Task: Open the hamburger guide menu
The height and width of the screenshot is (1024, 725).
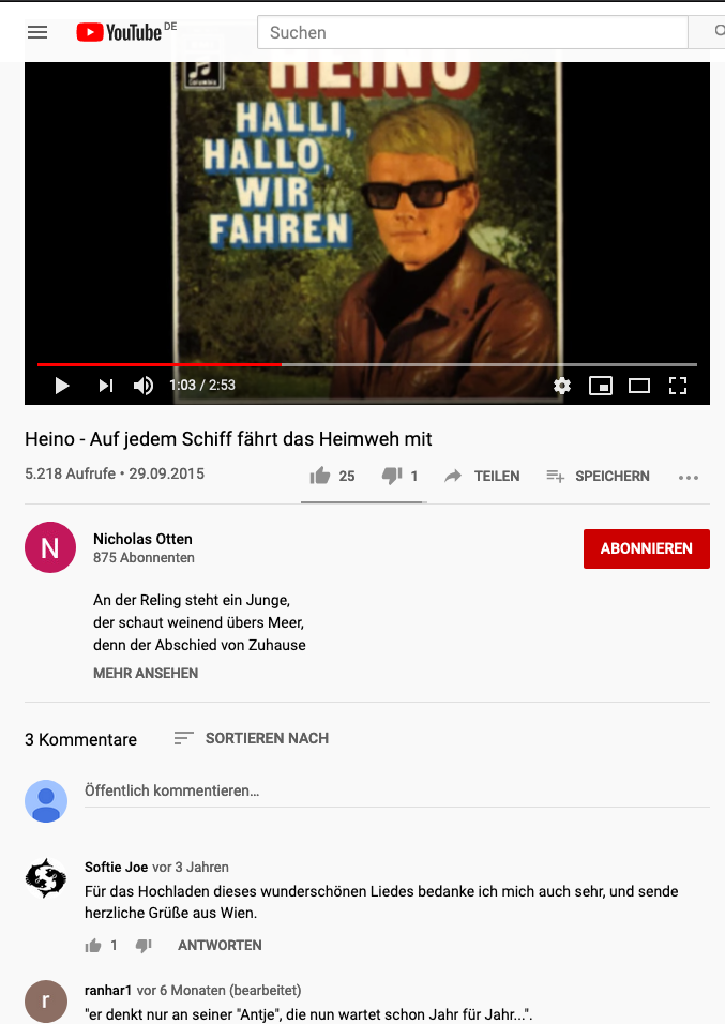Action: (37, 33)
